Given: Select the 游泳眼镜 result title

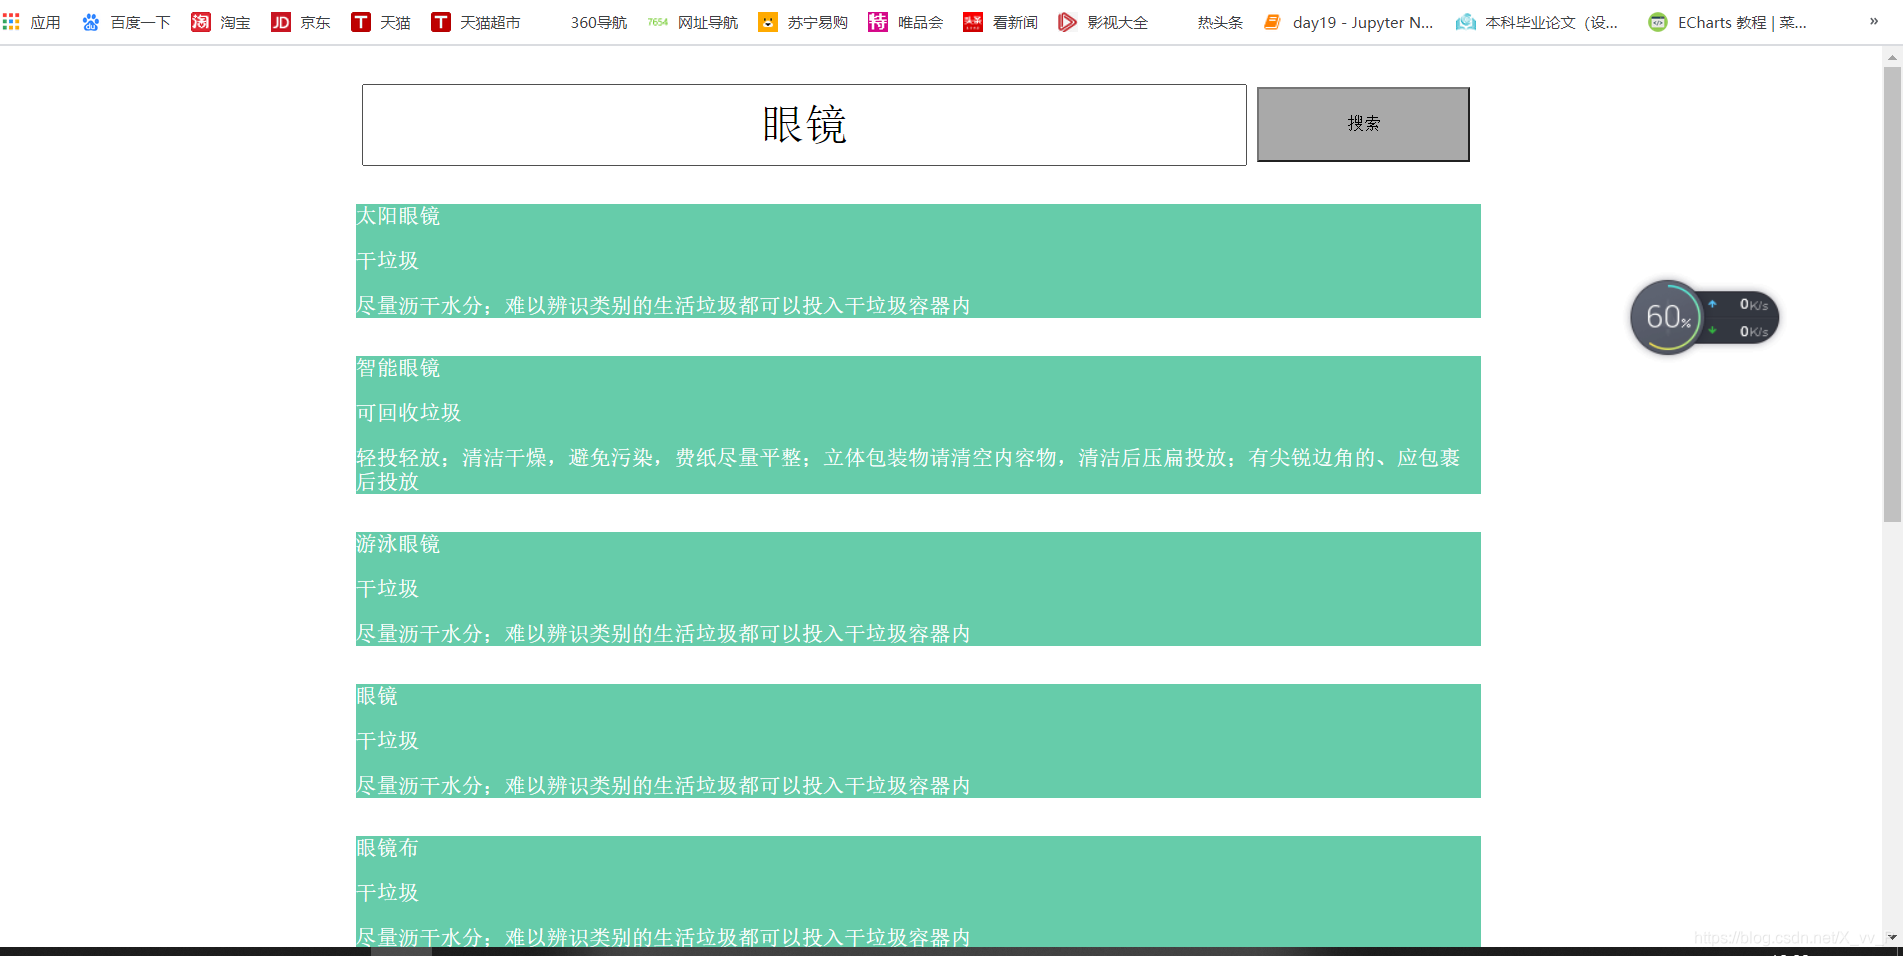Looking at the screenshot, I should point(398,544).
